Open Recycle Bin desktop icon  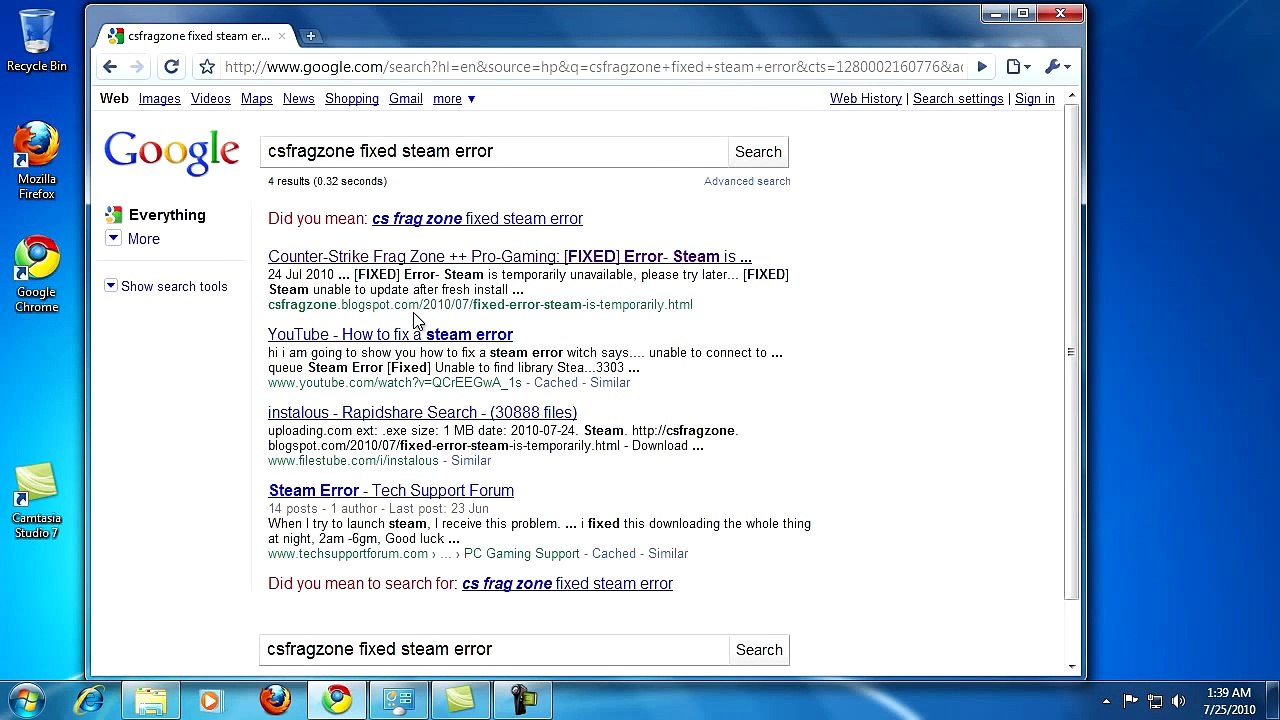pos(37,41)
